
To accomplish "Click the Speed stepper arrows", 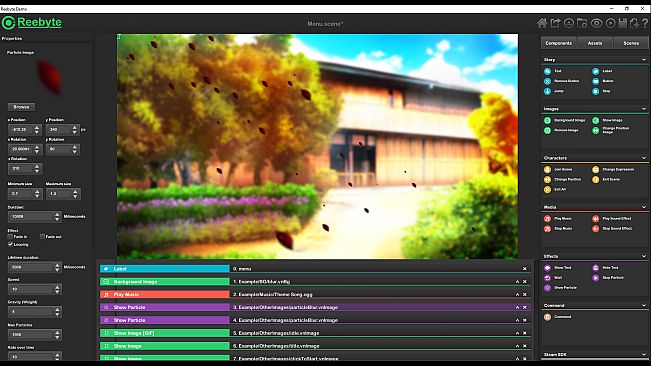I will click(57, 289).
